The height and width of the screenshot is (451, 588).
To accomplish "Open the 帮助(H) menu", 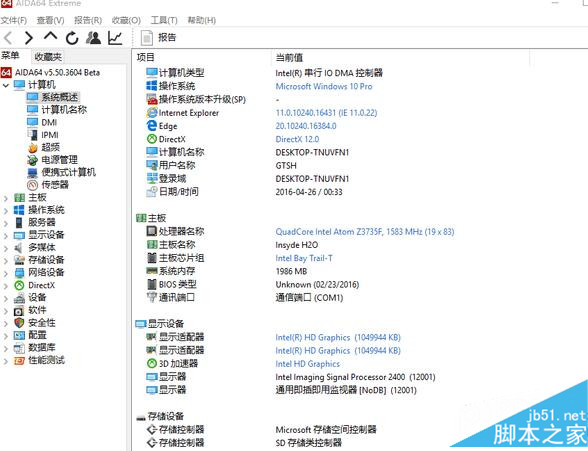I will pyautogui.click(x=202, y=20).
